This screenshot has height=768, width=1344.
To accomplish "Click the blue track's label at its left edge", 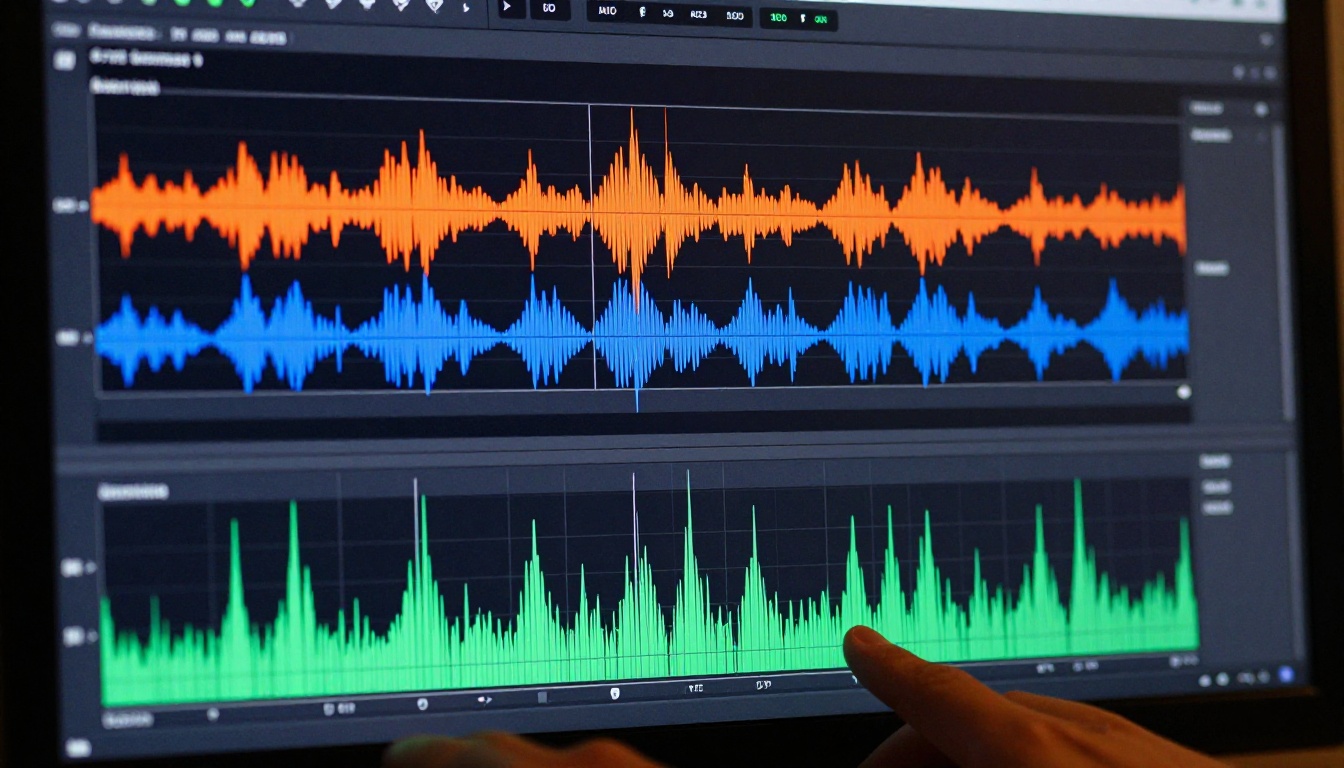I will click(x=68, y=338).
